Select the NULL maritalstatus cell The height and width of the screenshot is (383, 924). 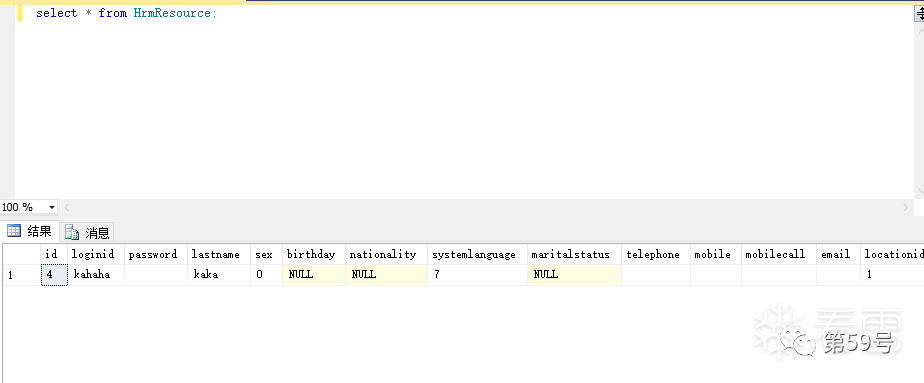575,275
